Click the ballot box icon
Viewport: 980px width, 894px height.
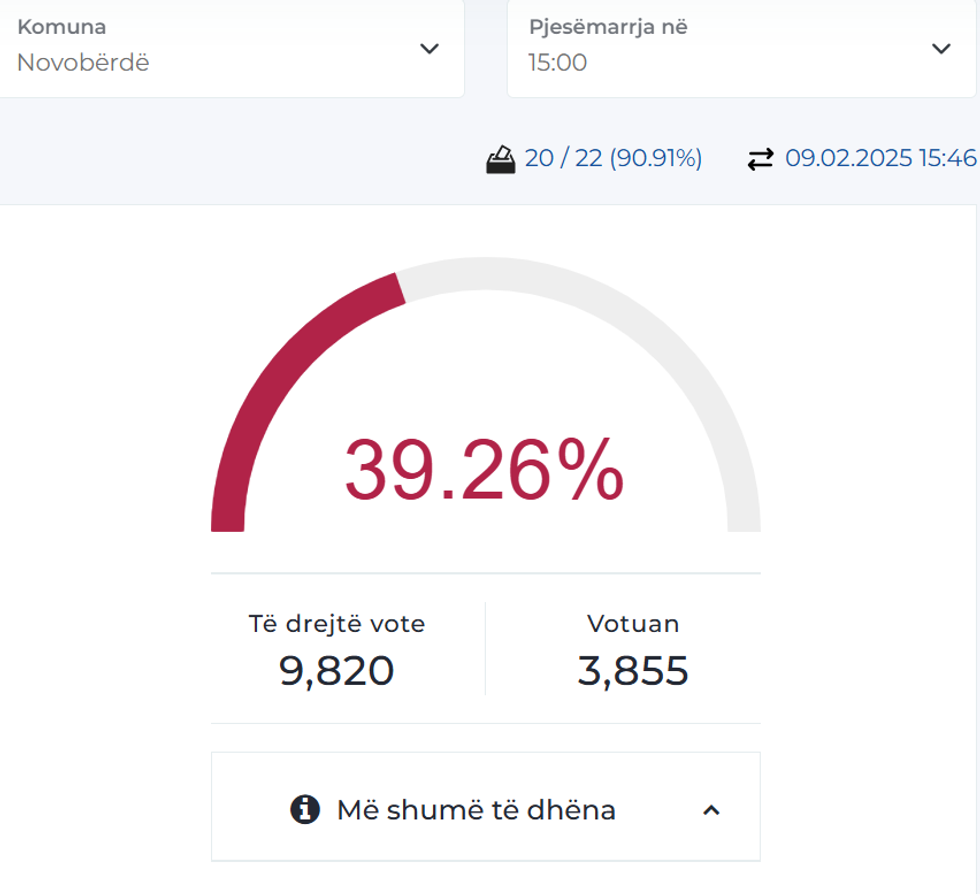point(501,159)
